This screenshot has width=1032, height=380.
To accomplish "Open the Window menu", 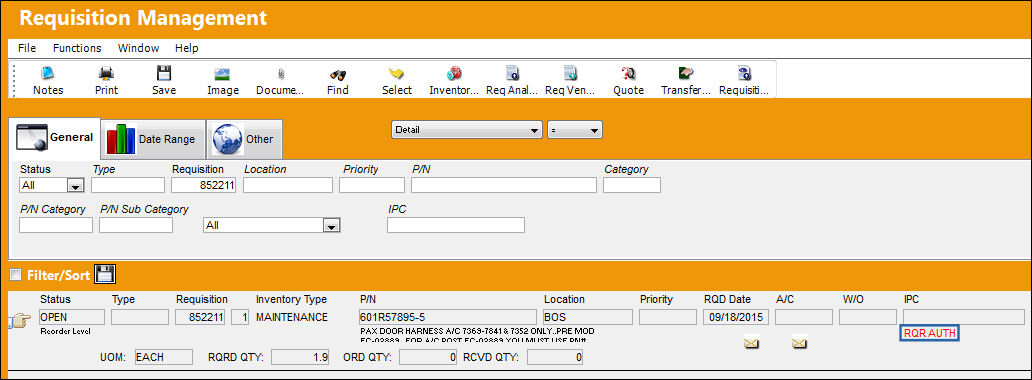I will coord(138,48).
